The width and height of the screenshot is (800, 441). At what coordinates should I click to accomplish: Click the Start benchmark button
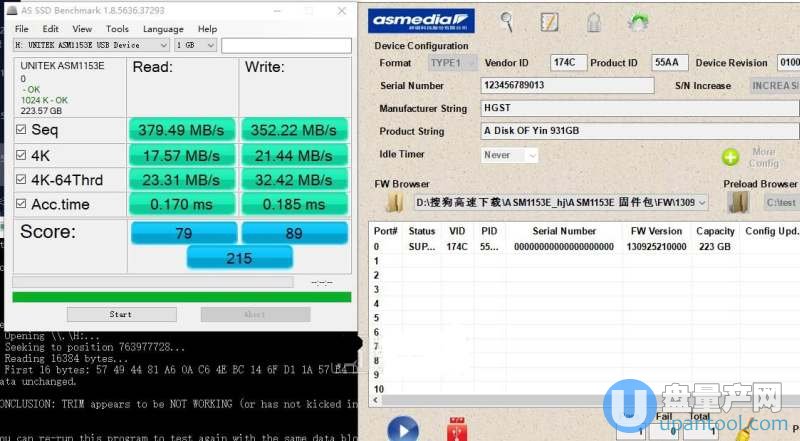(120, 314)
